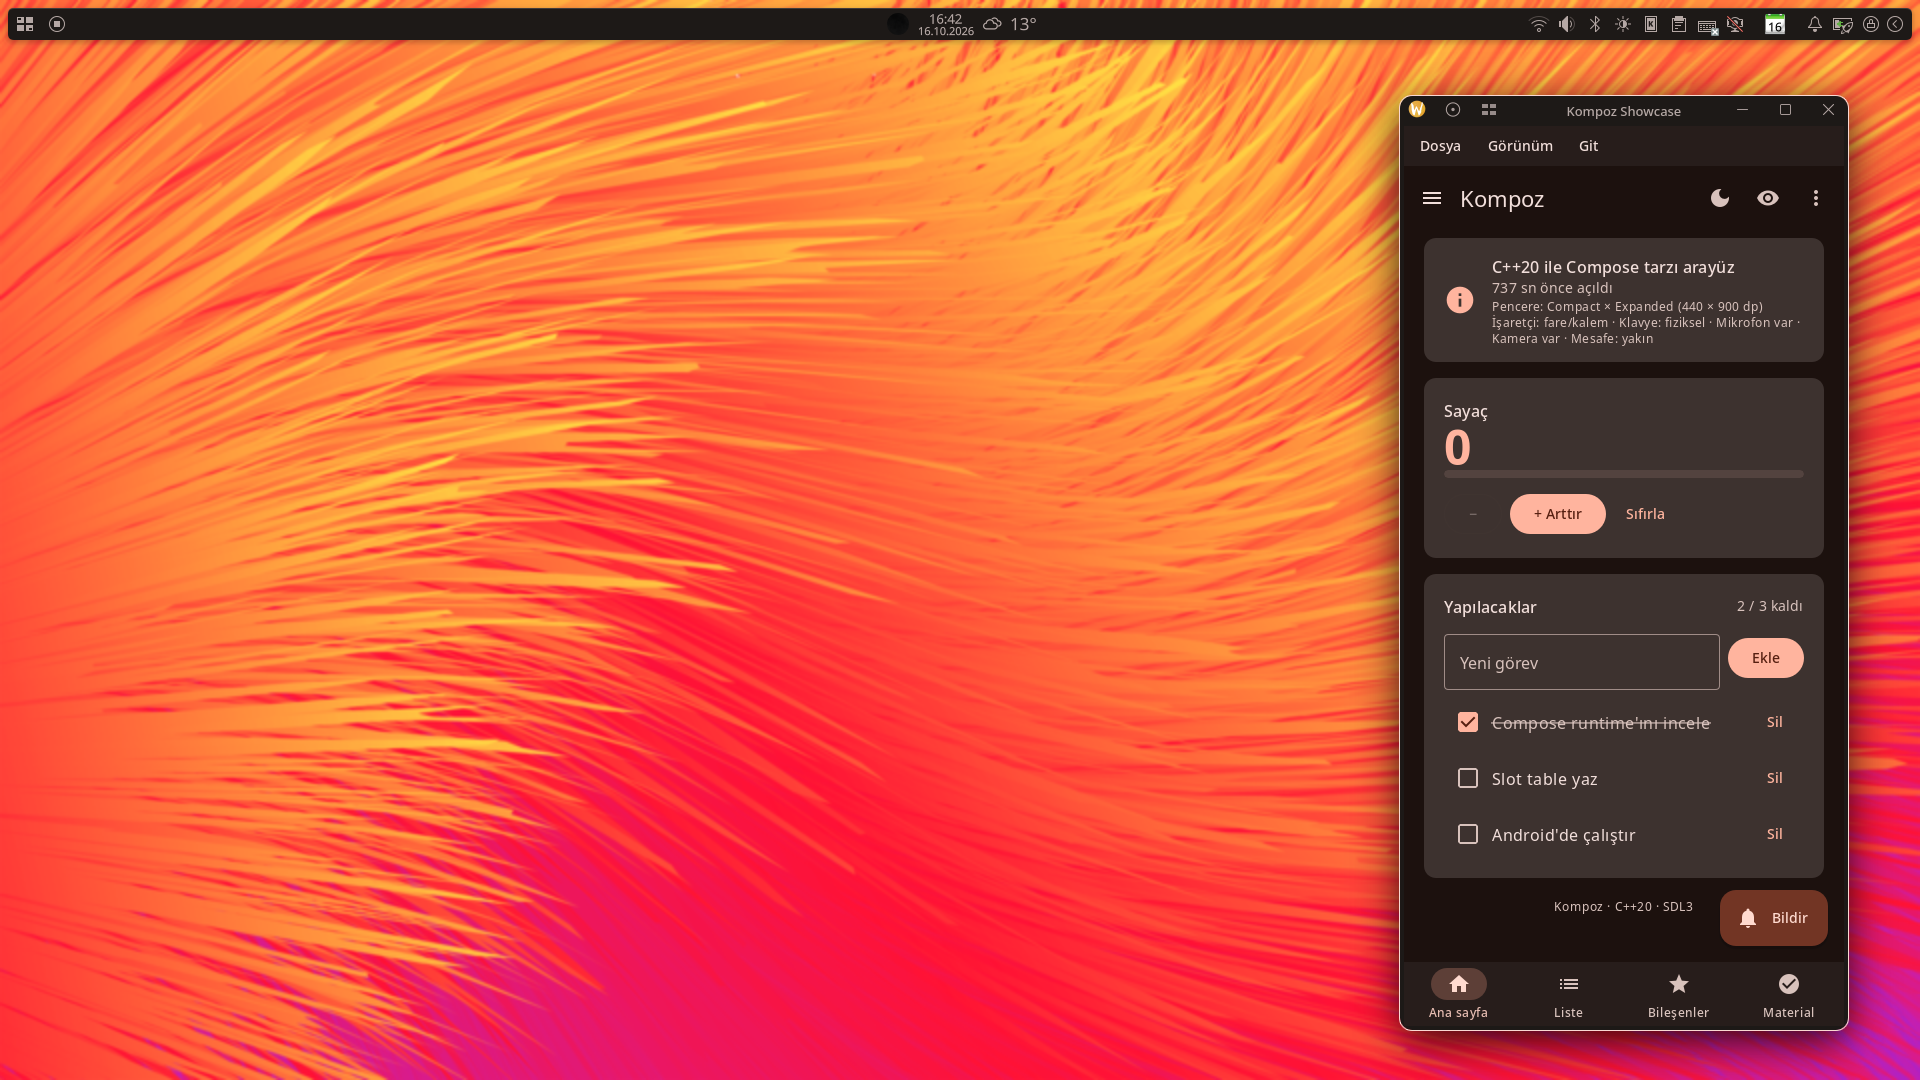
Task: Open the Görünüm menu
Action: click(x=1520, y=146)
